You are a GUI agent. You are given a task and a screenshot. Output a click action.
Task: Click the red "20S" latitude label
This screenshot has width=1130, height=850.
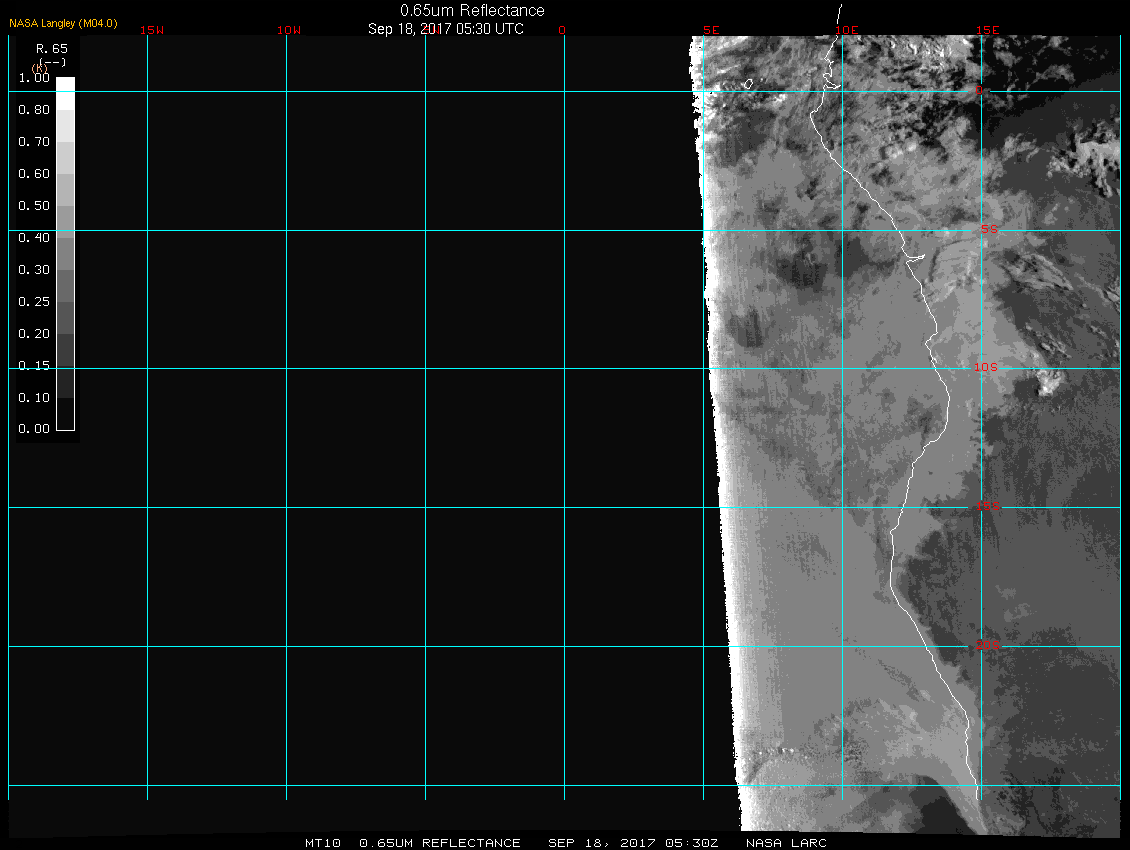click(988, 645)
